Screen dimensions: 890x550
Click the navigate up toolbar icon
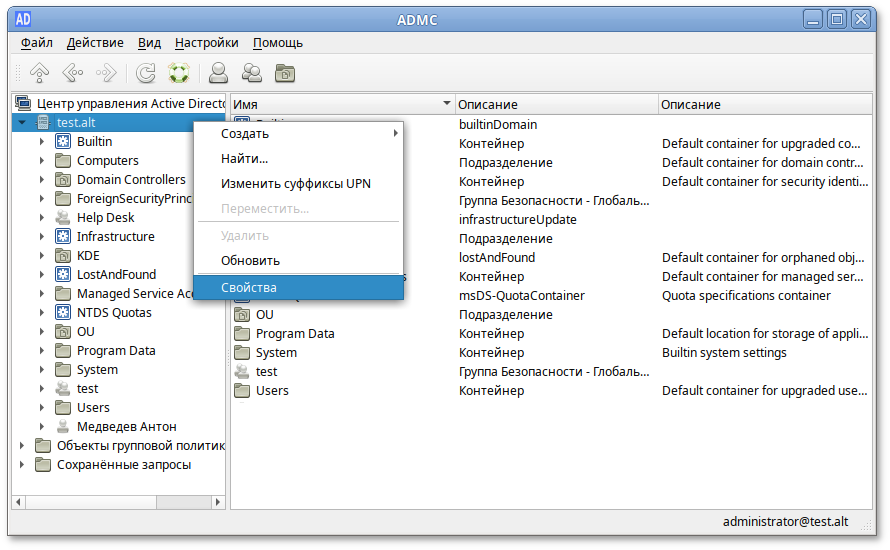(39, 73)
